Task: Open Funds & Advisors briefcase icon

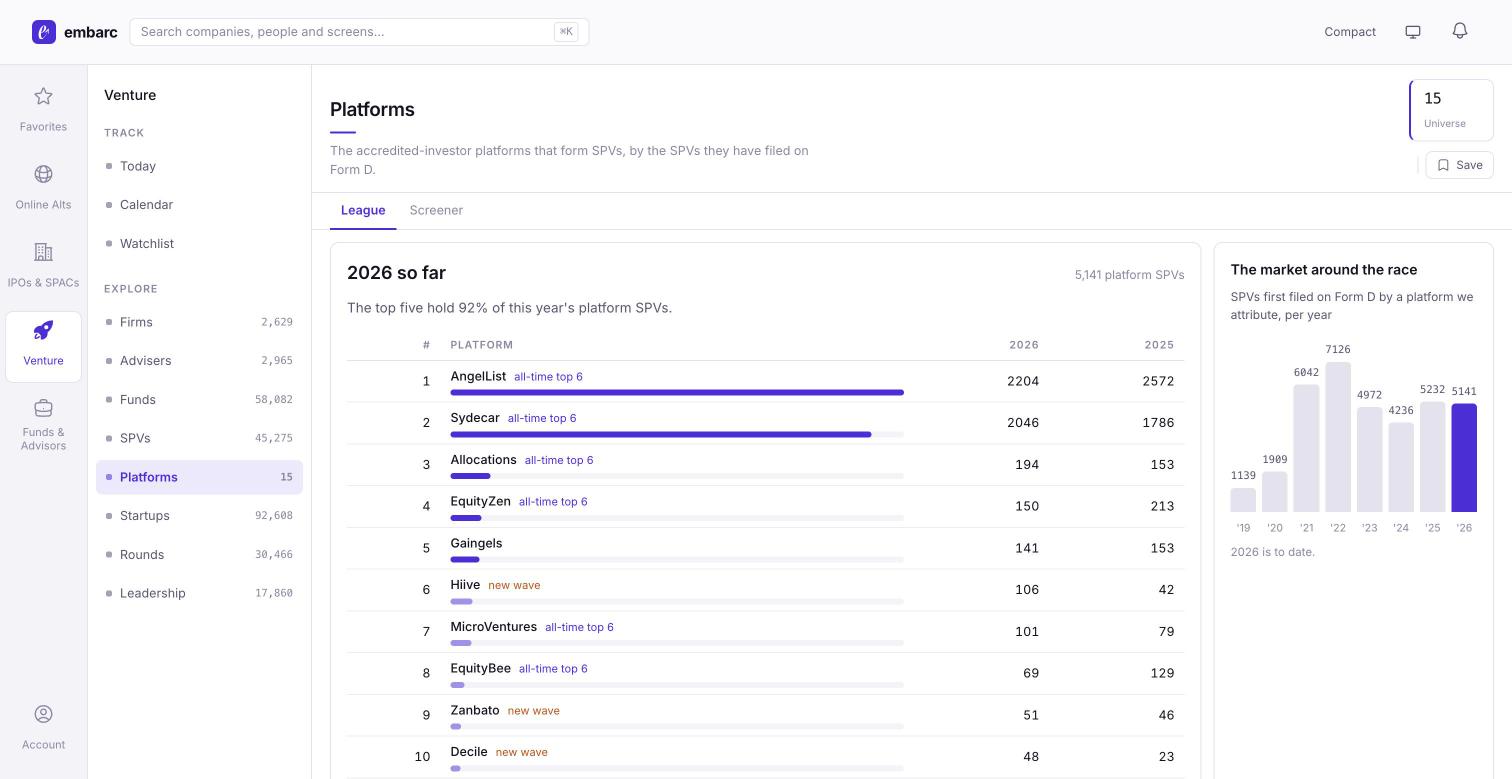Action: pos(43,408)
